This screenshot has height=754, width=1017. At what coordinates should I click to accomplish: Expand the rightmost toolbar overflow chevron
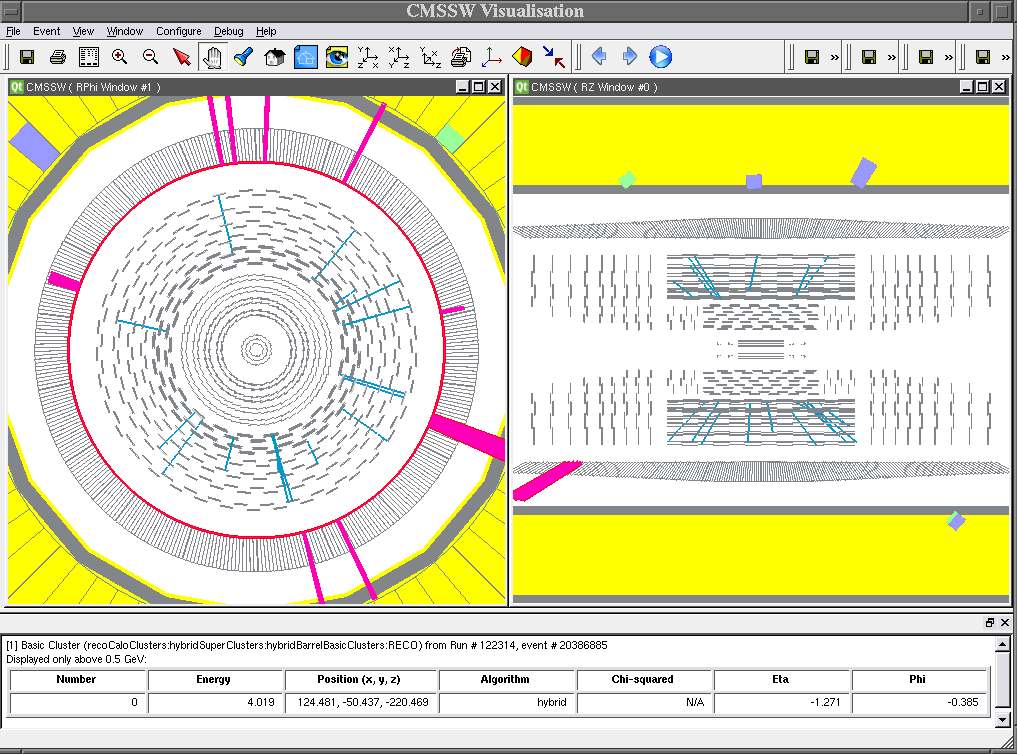coord(1006,57)
